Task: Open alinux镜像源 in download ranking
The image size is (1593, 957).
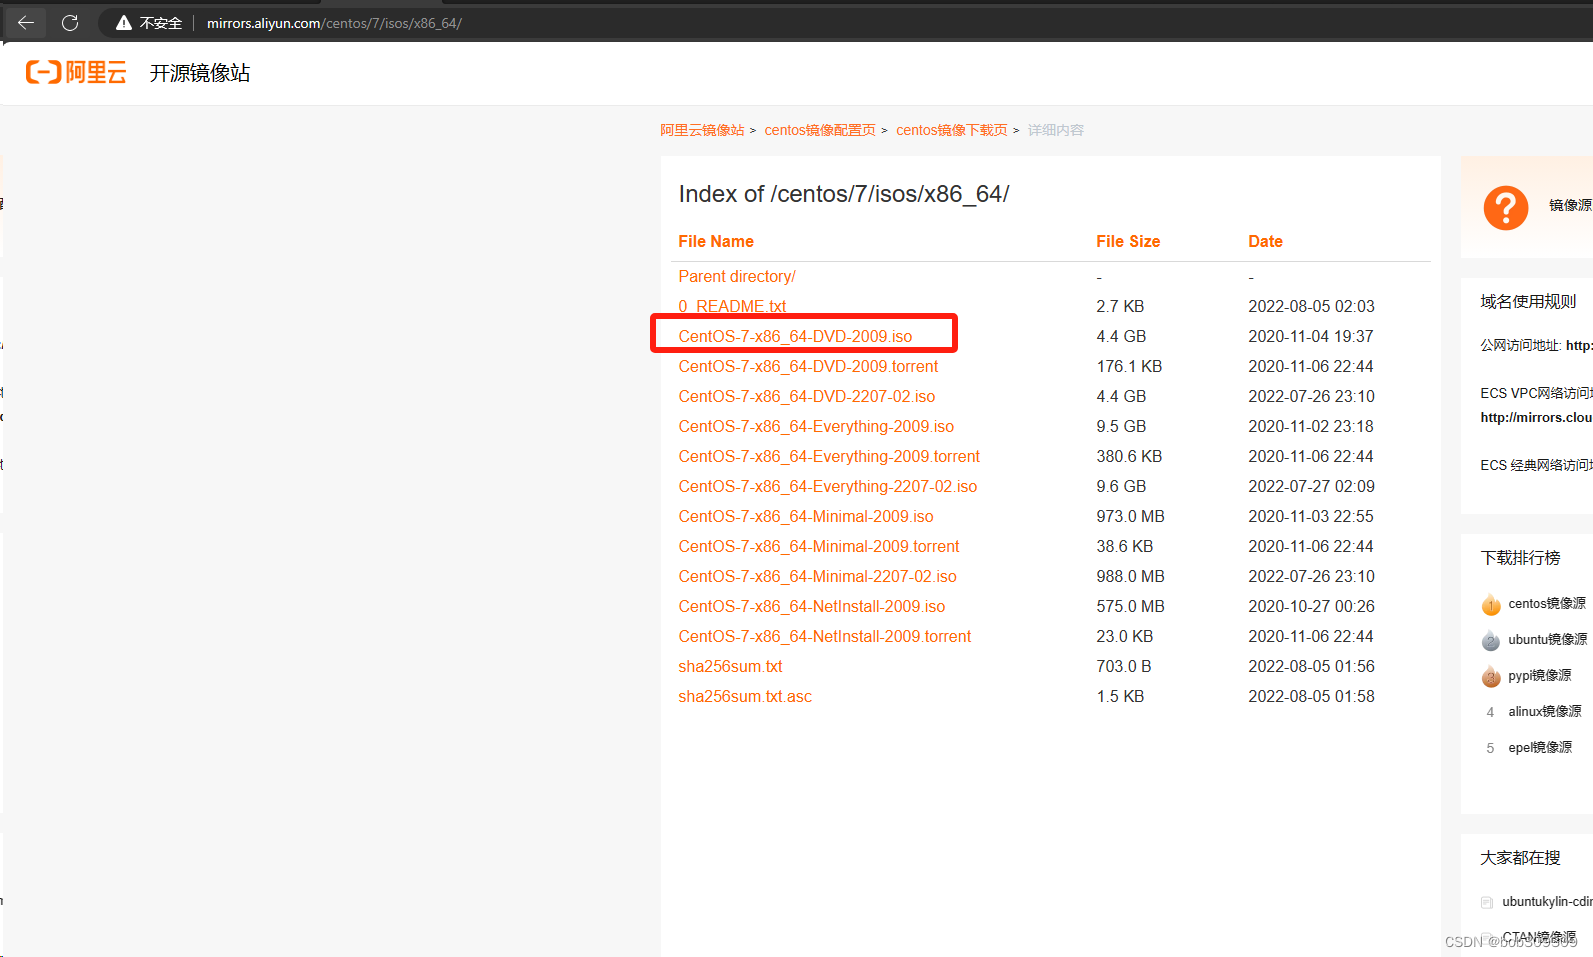Action: pyautogui.click(x=1545, y=712)
